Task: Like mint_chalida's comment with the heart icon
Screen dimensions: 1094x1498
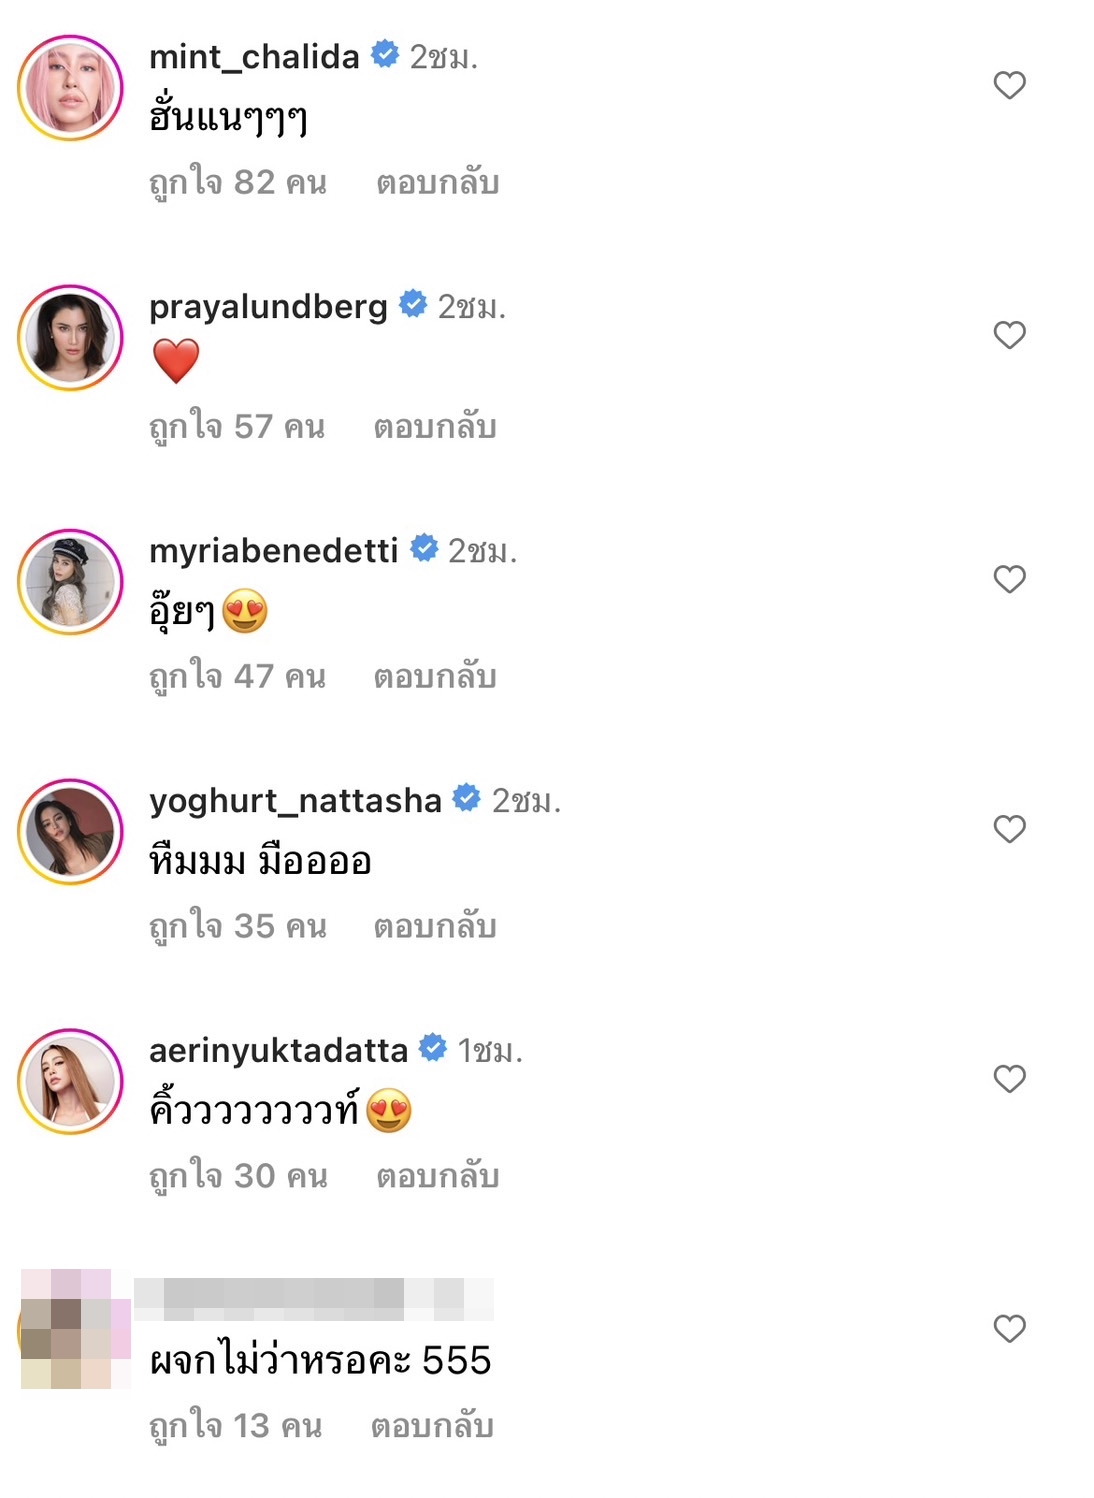Action: click(1009, 85)
